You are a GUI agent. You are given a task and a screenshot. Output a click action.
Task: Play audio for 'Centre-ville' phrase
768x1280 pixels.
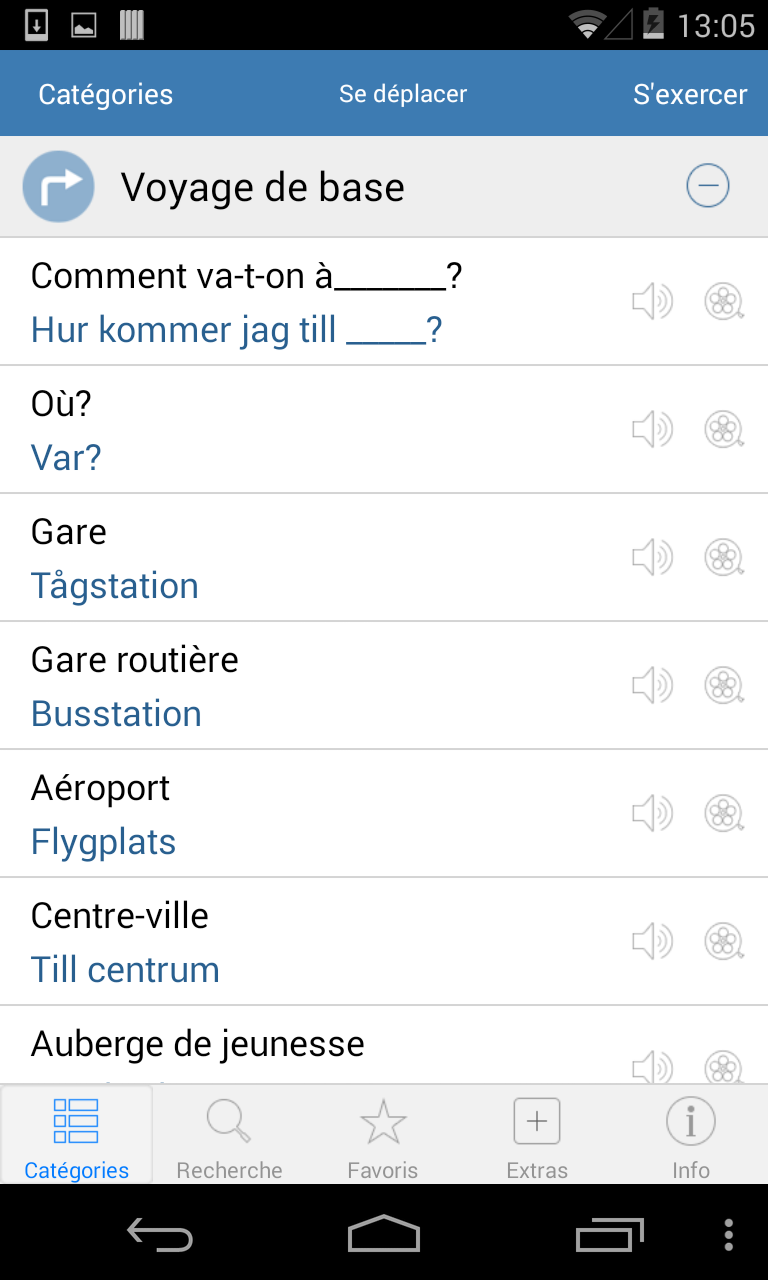point(652,941)
